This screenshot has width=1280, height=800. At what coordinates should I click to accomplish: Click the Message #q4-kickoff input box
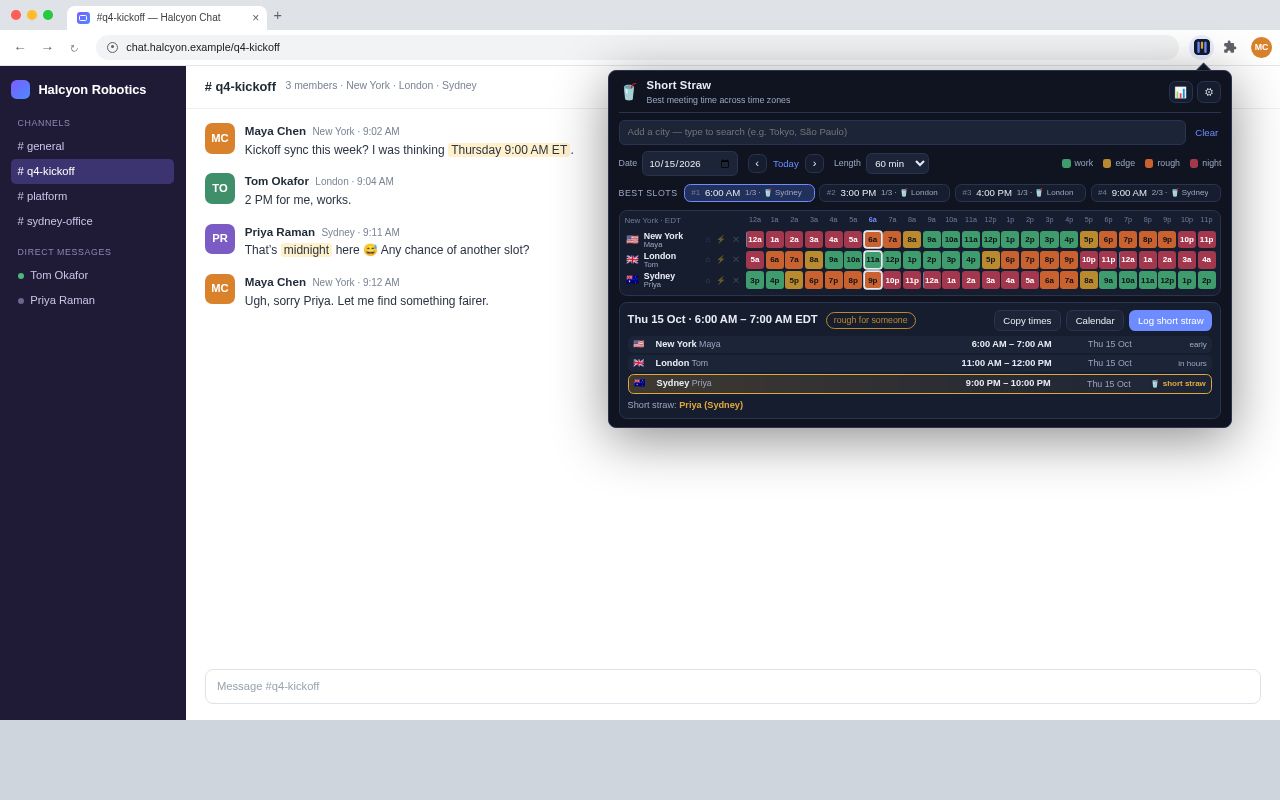point(732,687)
